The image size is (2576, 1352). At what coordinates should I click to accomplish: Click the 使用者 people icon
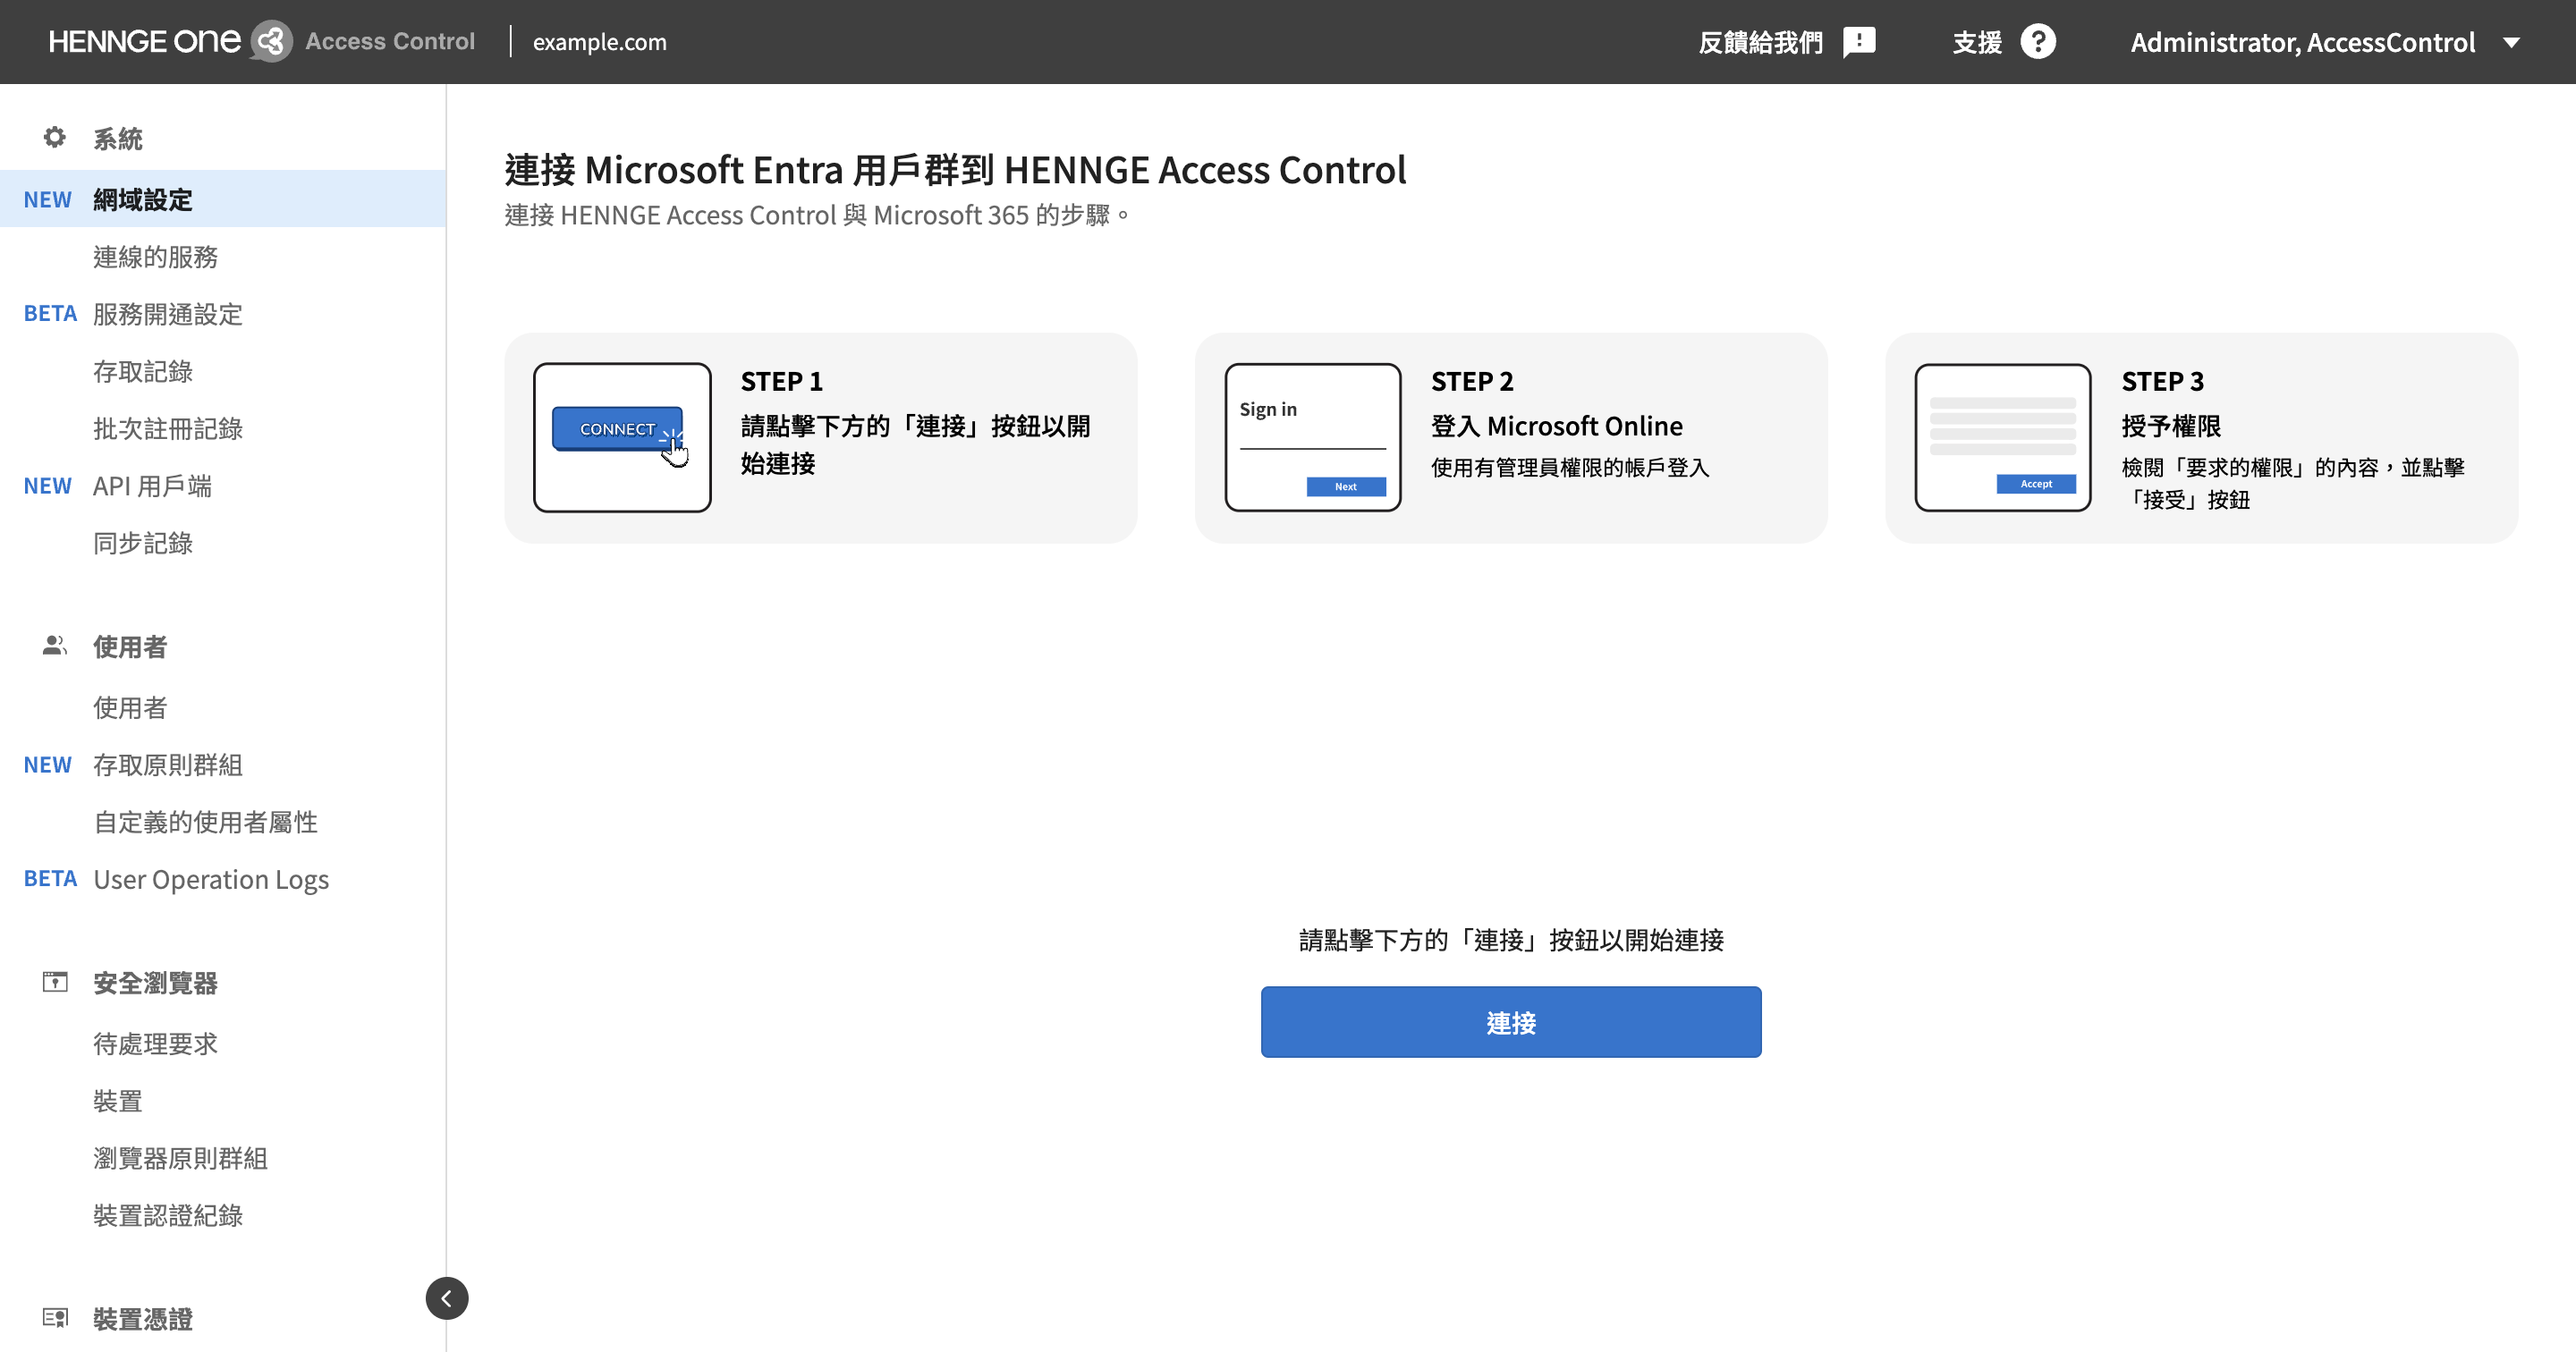pyautogui.click(x=55, y=646)
